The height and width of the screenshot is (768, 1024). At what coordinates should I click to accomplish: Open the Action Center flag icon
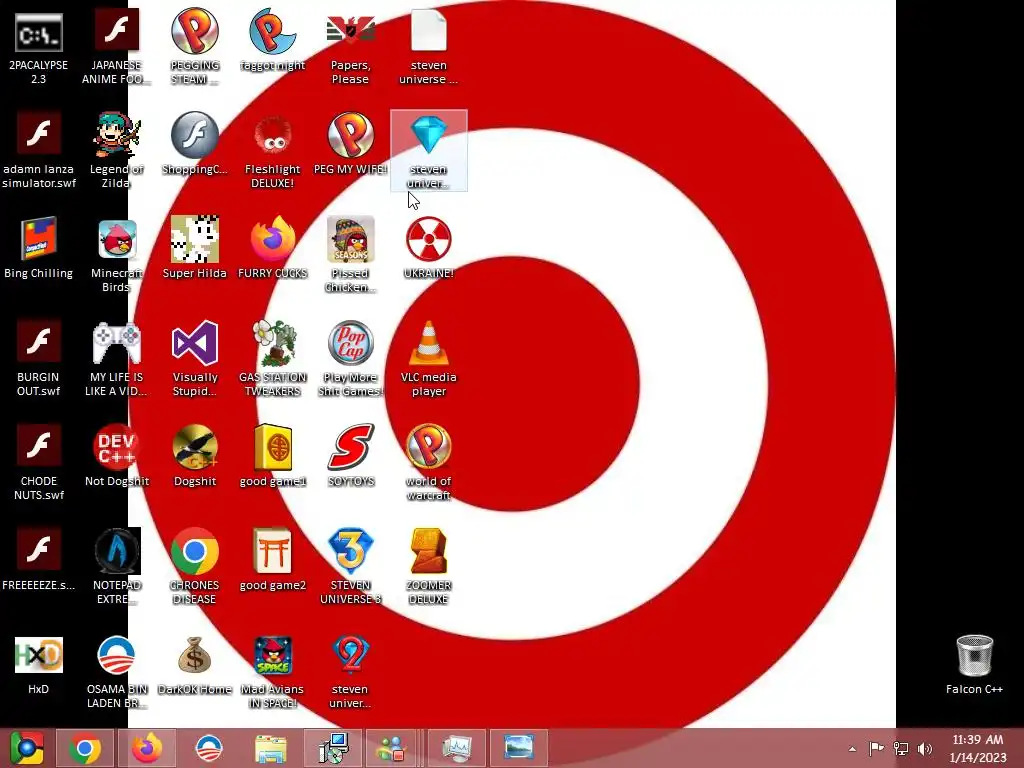(x=876, y=748)
